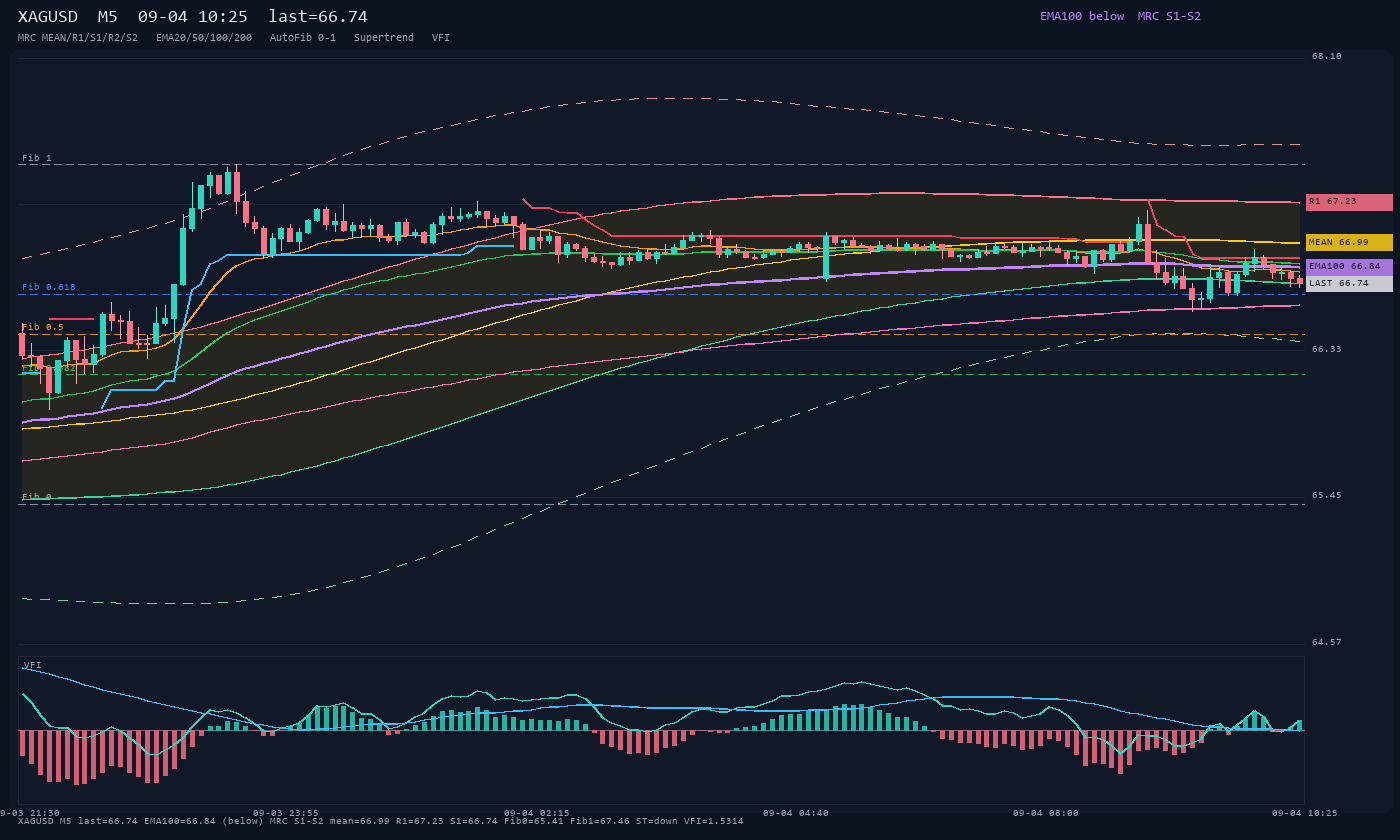Viewport: 1400px width, 840px height.
Task: Click the 09-03 23:55 time axis label
Action: [x=286, y=813]
